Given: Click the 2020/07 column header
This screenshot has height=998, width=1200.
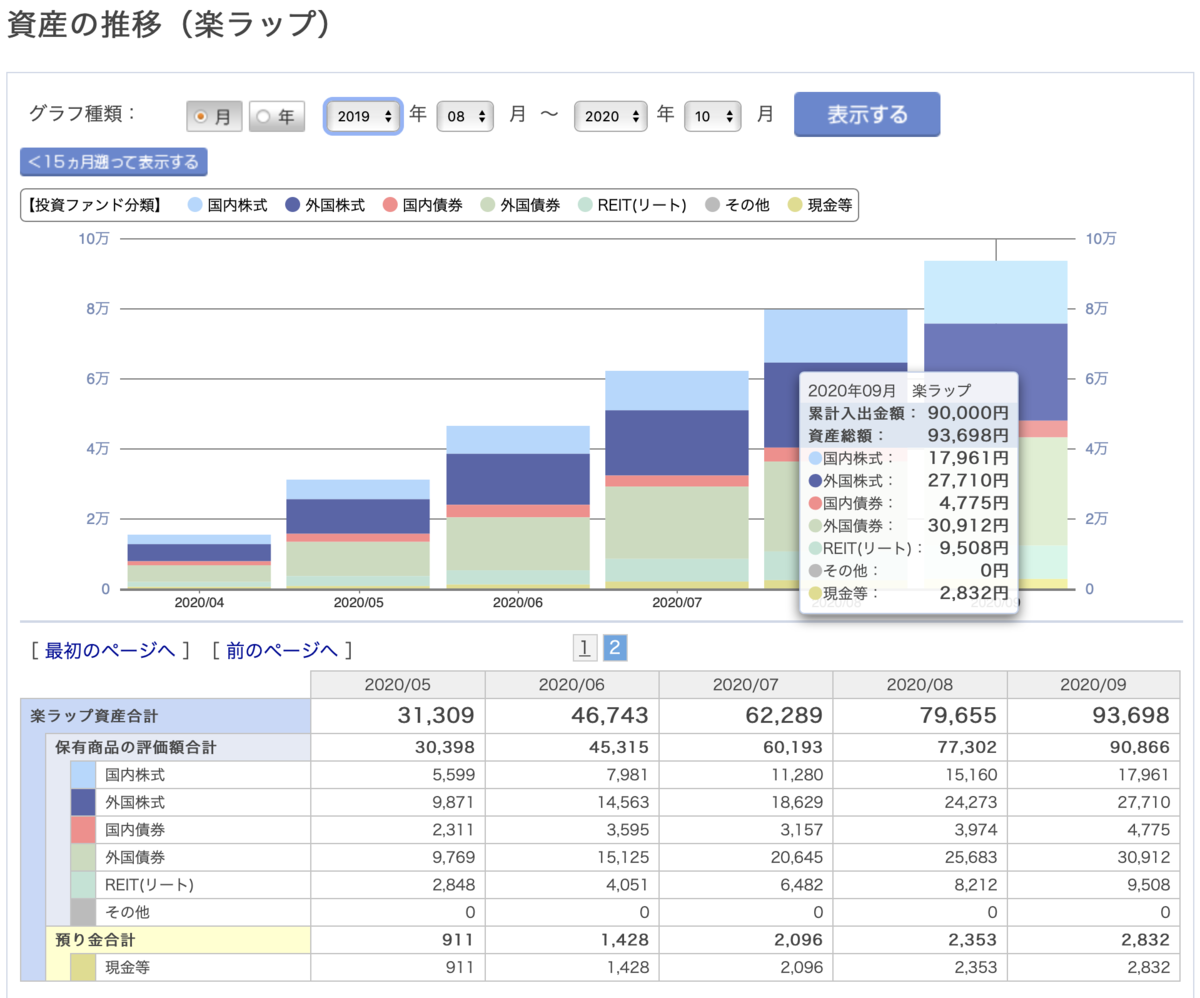Looking at the screenshot, I should pos(745,685).
